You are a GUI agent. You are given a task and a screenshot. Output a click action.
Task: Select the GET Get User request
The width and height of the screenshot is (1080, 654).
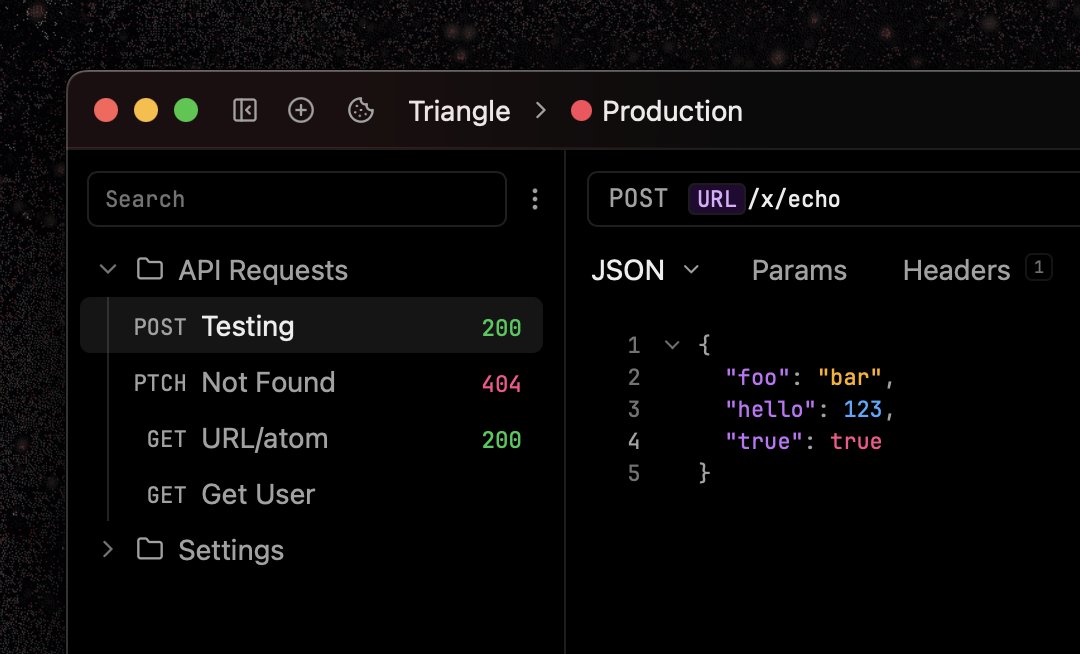[311, 494]
